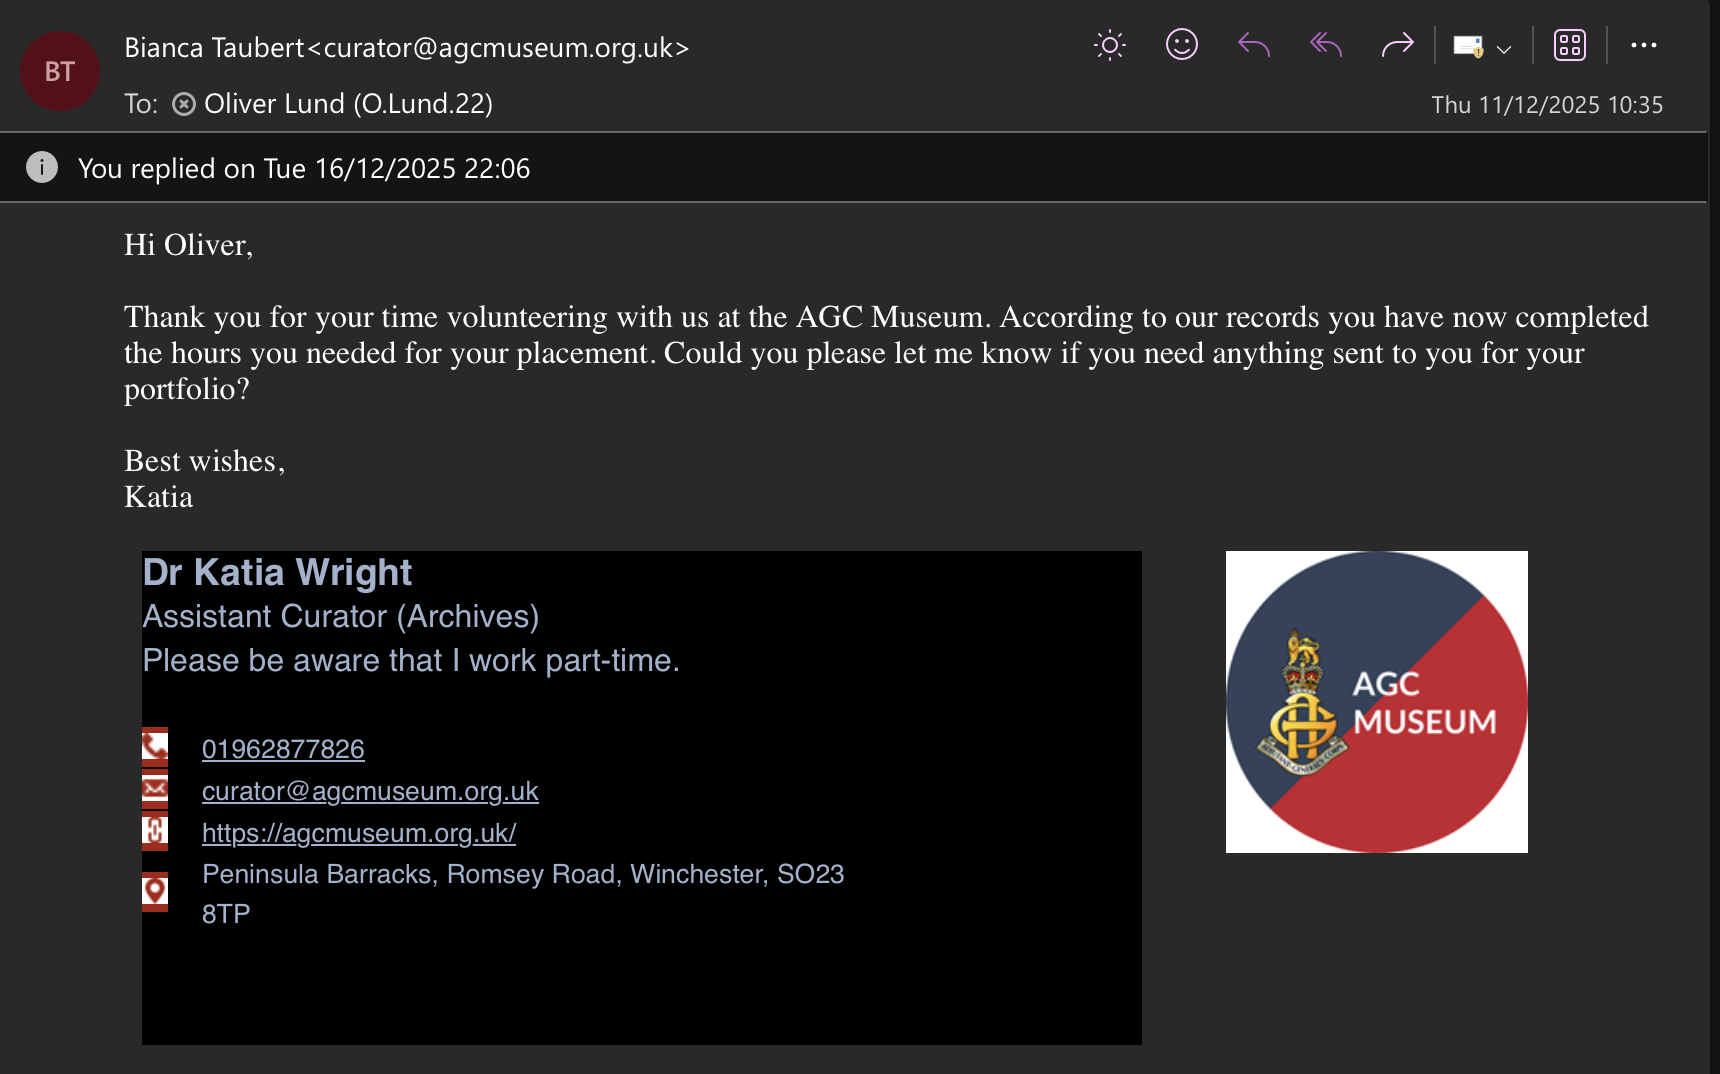Click the envelope with warning badge icon
This screenshot has height=1074, width=1720.
point(1468,47)
